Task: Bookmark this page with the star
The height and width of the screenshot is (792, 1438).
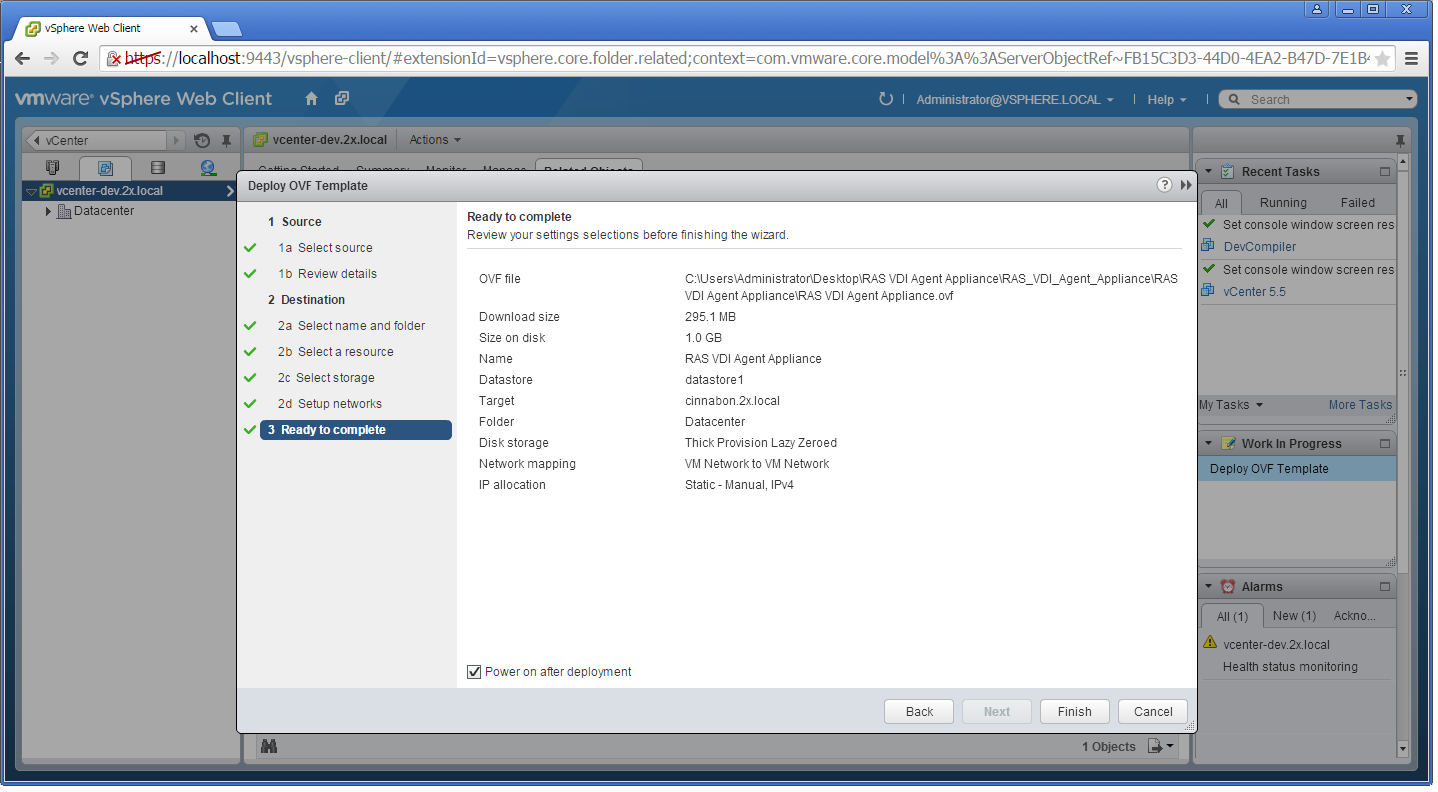Action: coord(1382,59)
